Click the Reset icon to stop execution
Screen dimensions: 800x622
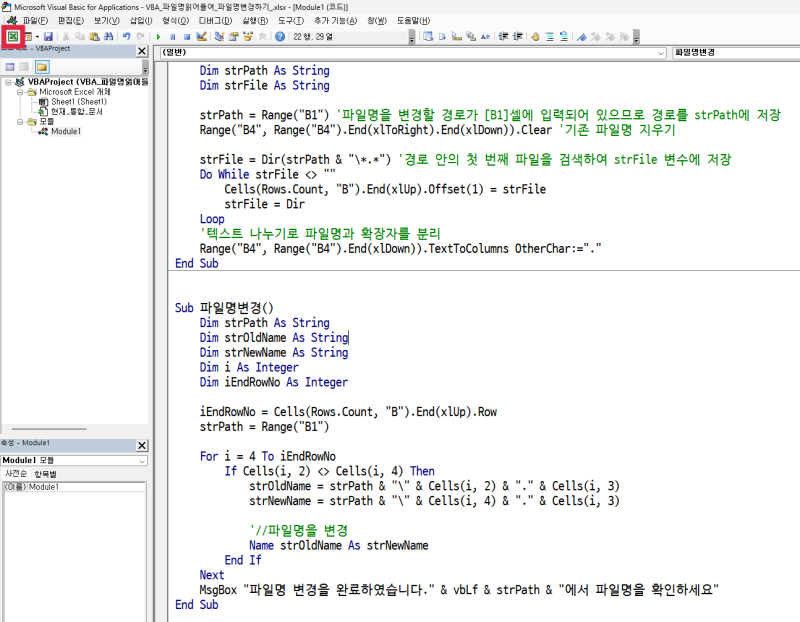187,37
